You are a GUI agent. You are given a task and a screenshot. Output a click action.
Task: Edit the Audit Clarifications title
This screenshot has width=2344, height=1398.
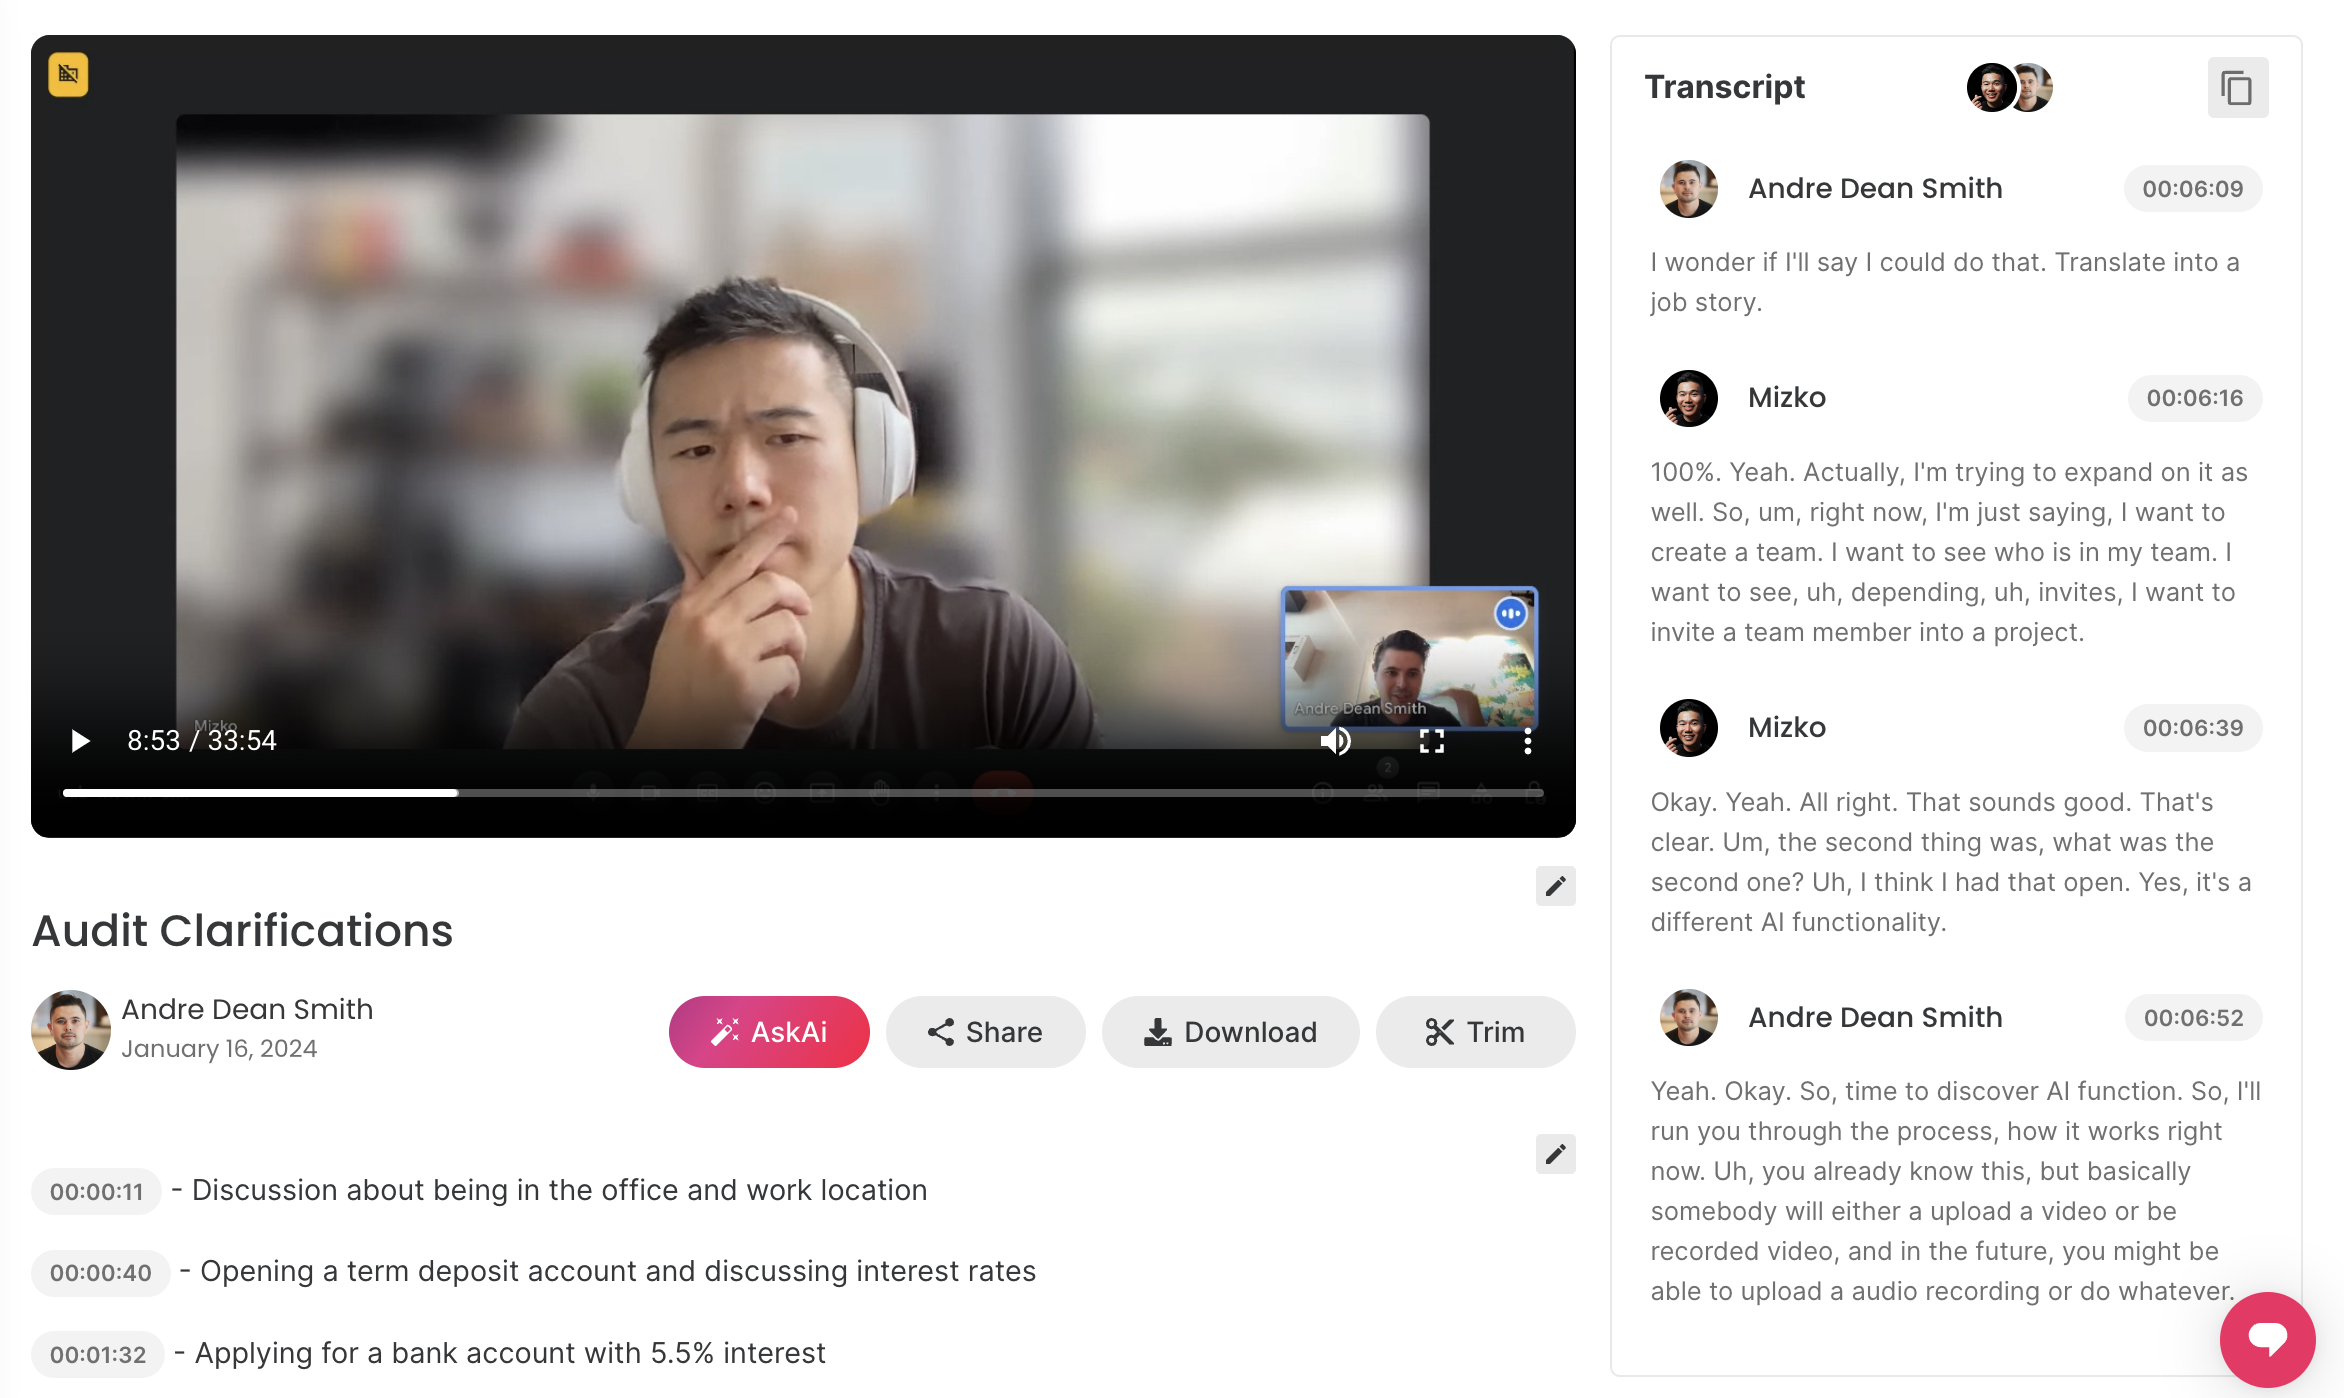coord(1555,886)
